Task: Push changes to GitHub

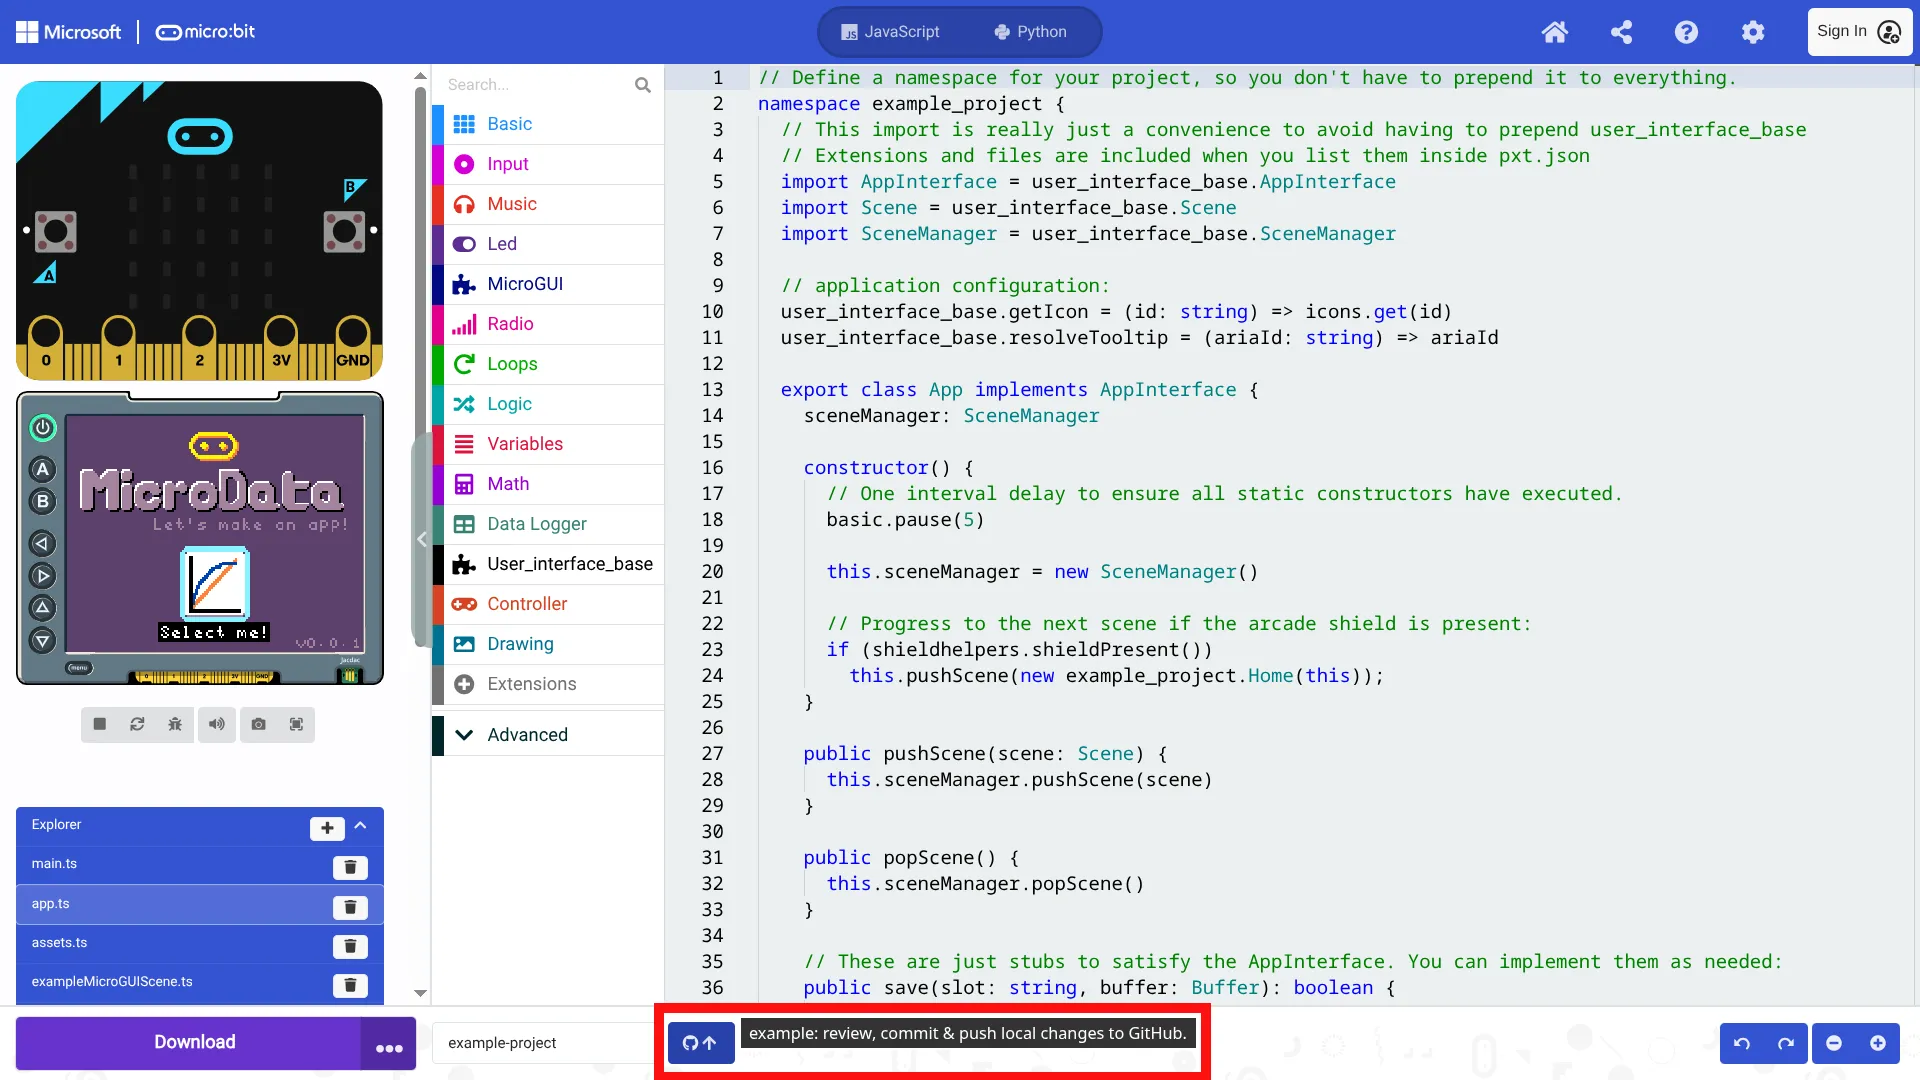Action: point(701,1043)
